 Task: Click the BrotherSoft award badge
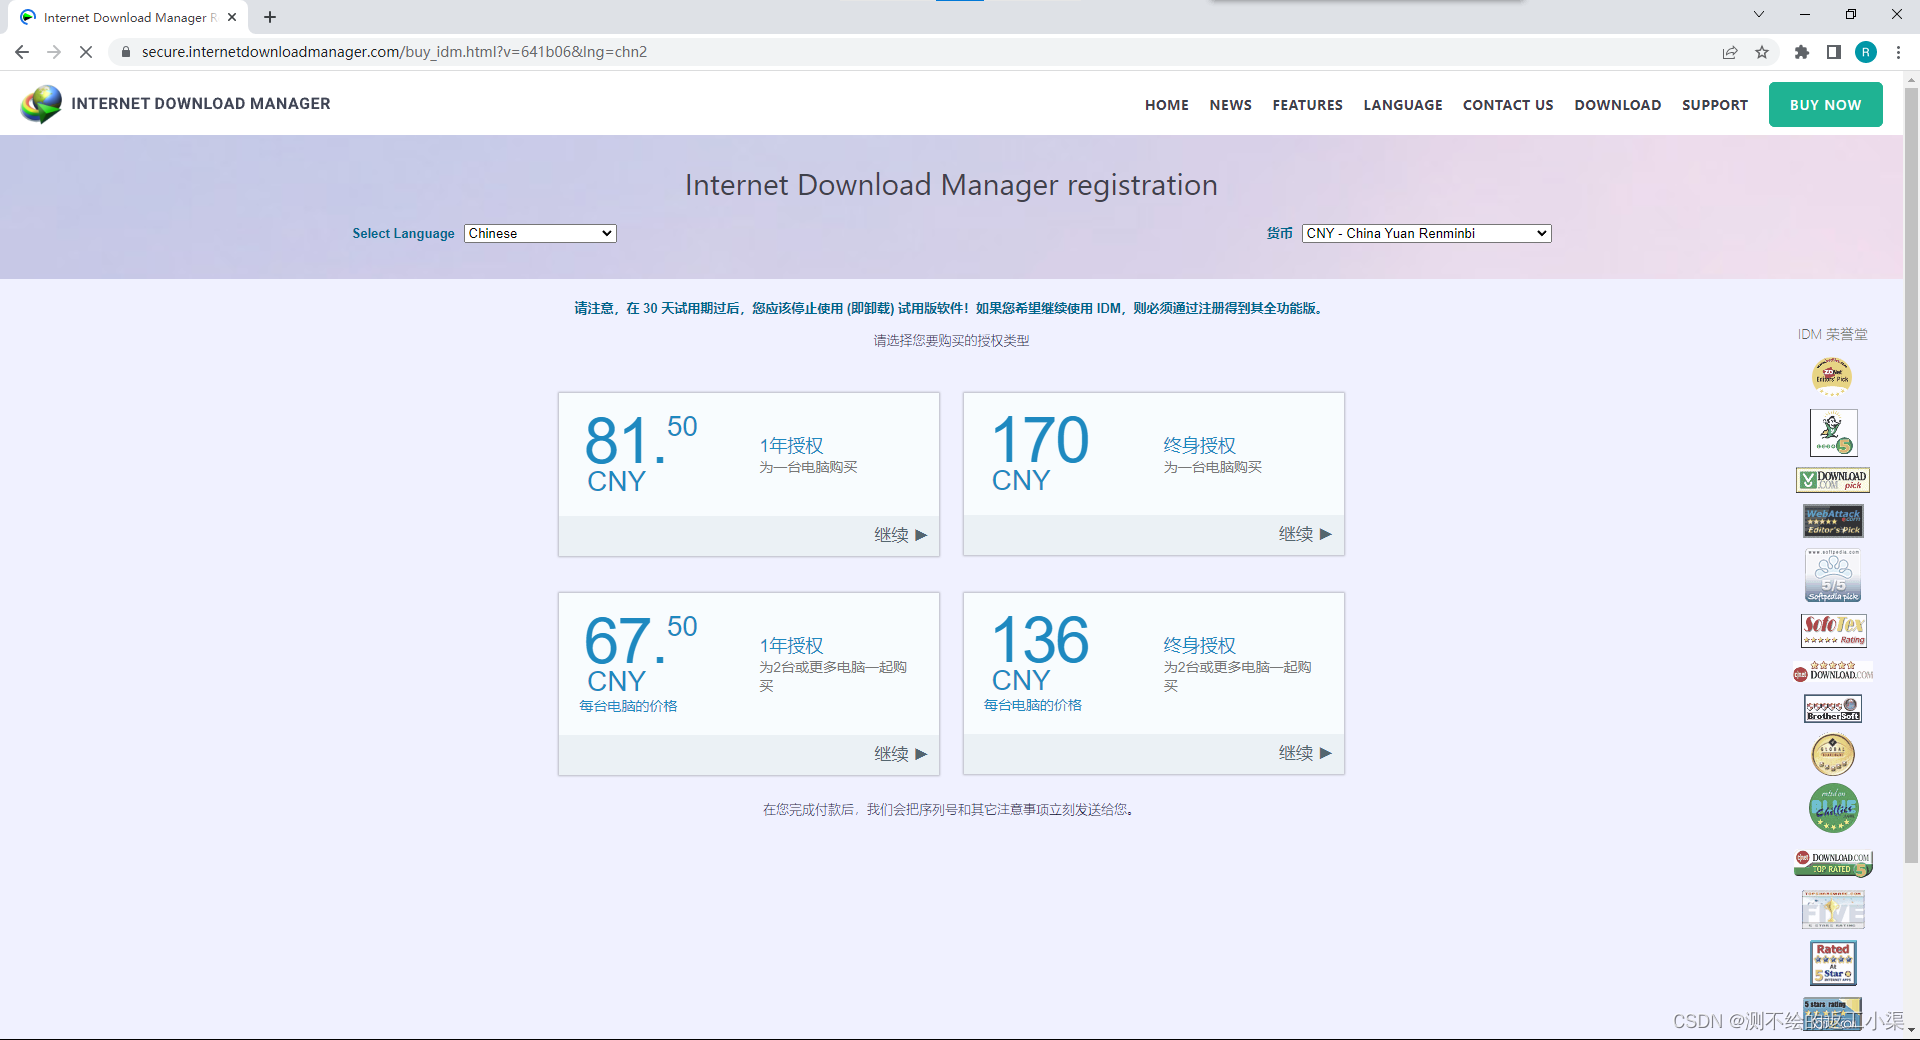coord(1833,708)
